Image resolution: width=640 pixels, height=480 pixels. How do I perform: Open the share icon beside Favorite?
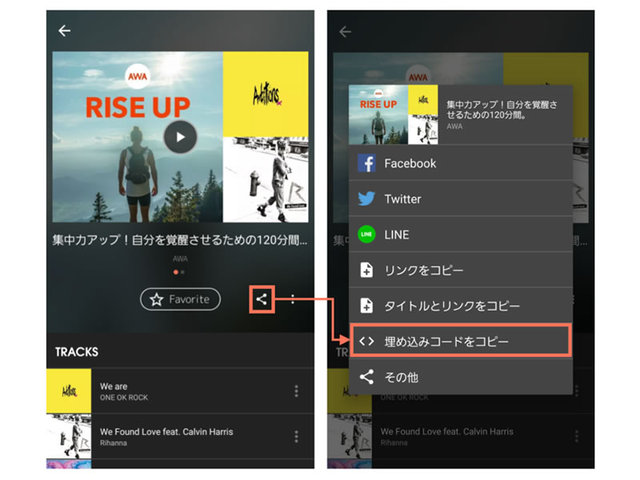pyautogui.click(x=262, y=300)
